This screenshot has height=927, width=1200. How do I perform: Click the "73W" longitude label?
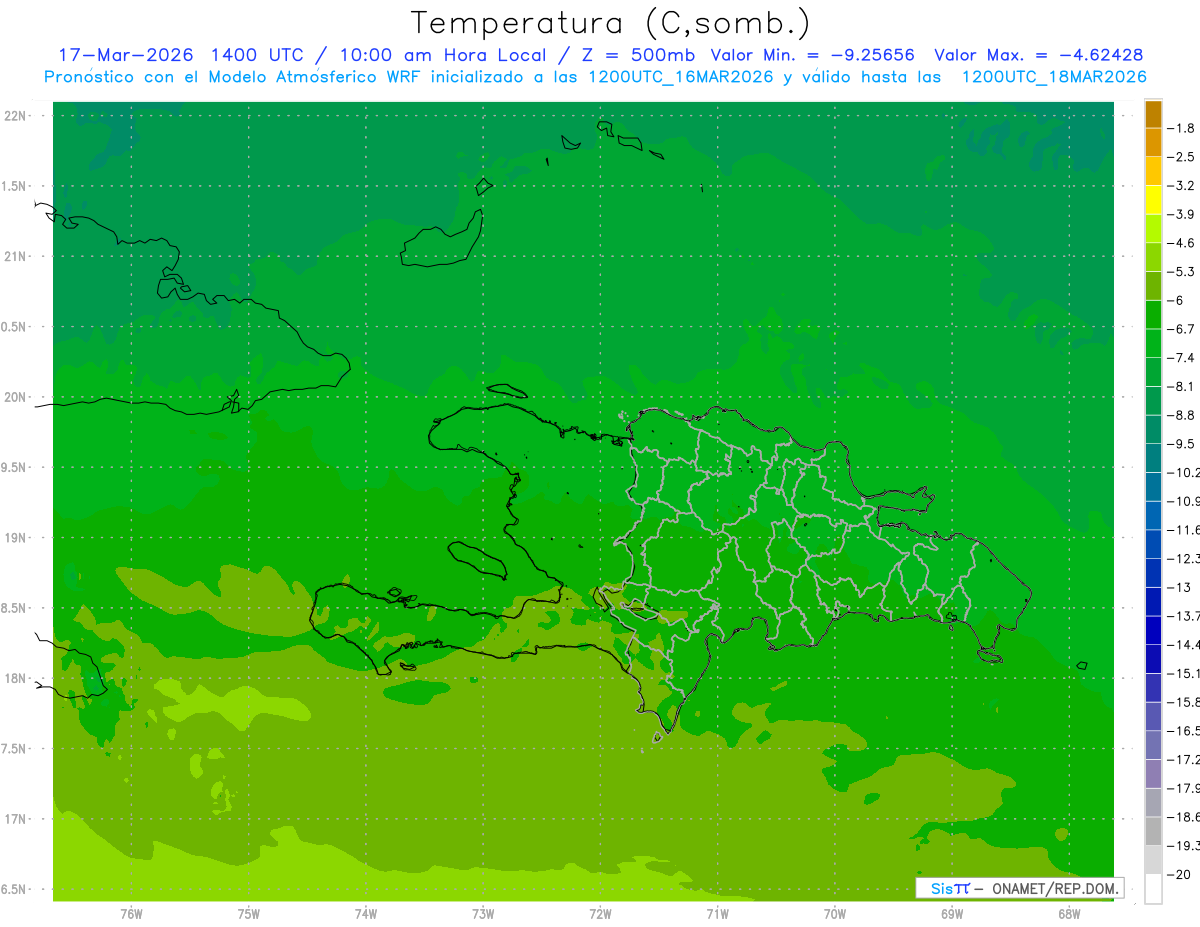tap(483, 913)
